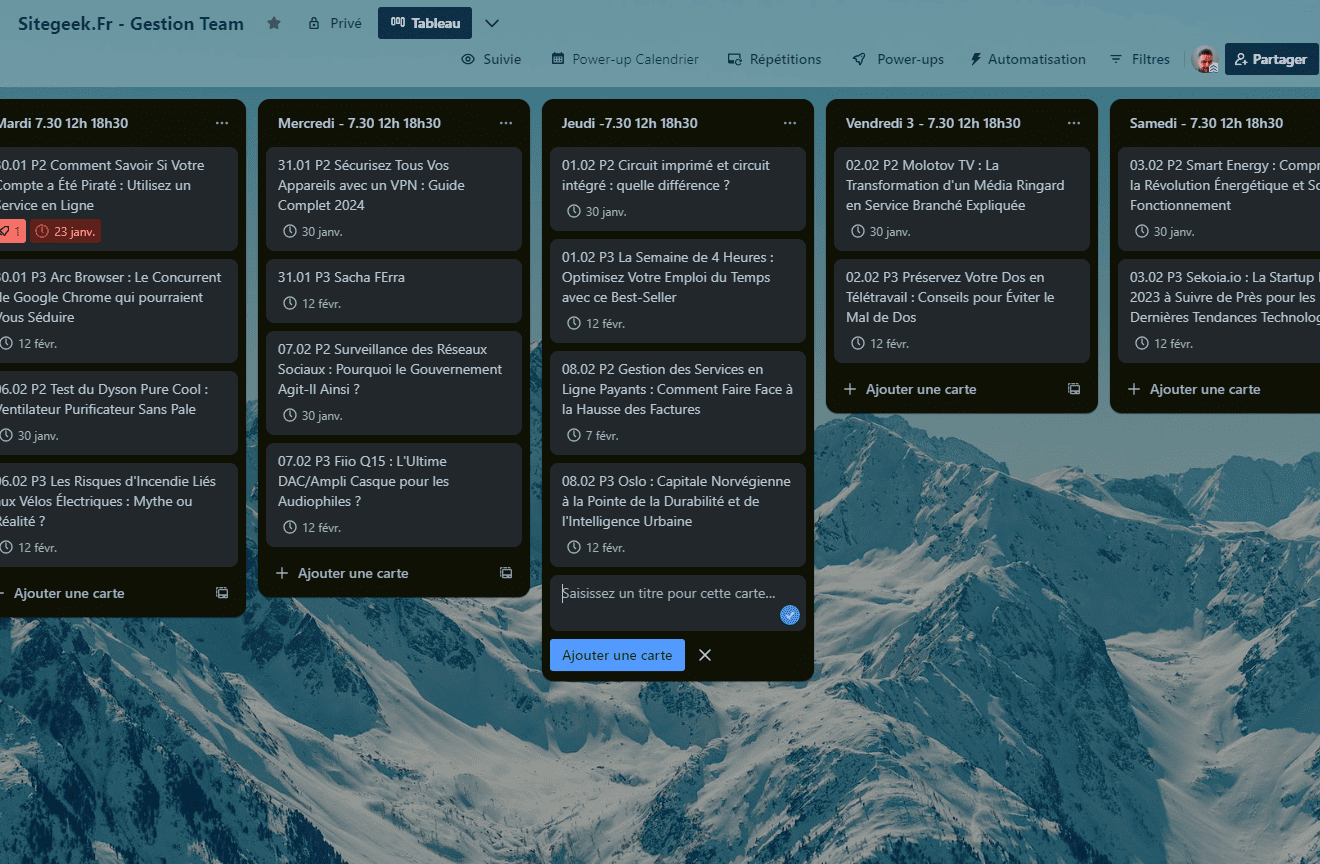Open Power-ups rocket menu
Screen dimensions: 1320x864
[898, 59]
